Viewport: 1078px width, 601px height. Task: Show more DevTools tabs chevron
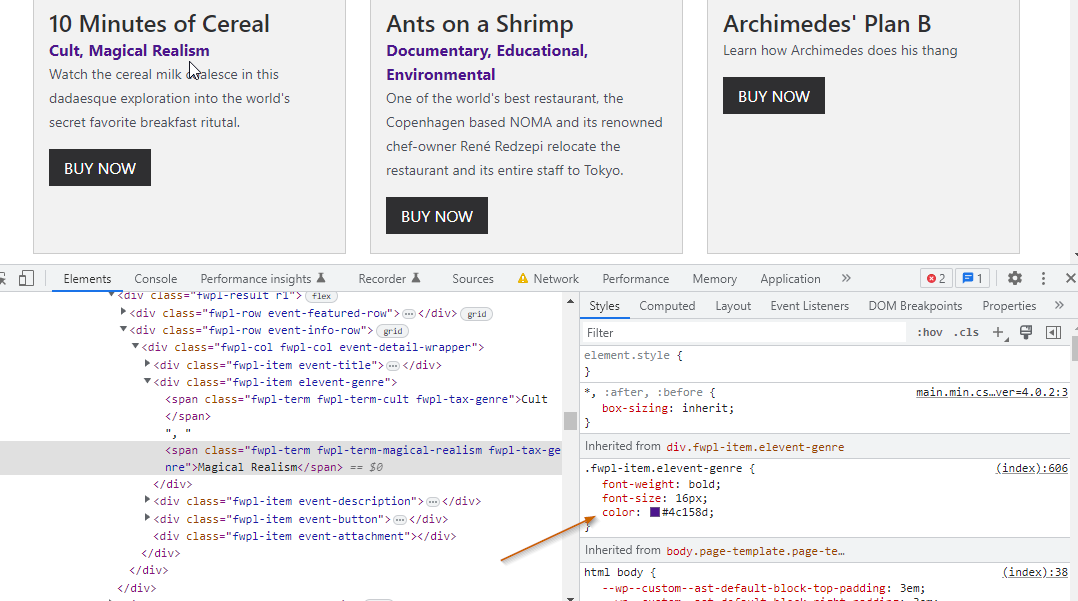click(x=846, y=278)
